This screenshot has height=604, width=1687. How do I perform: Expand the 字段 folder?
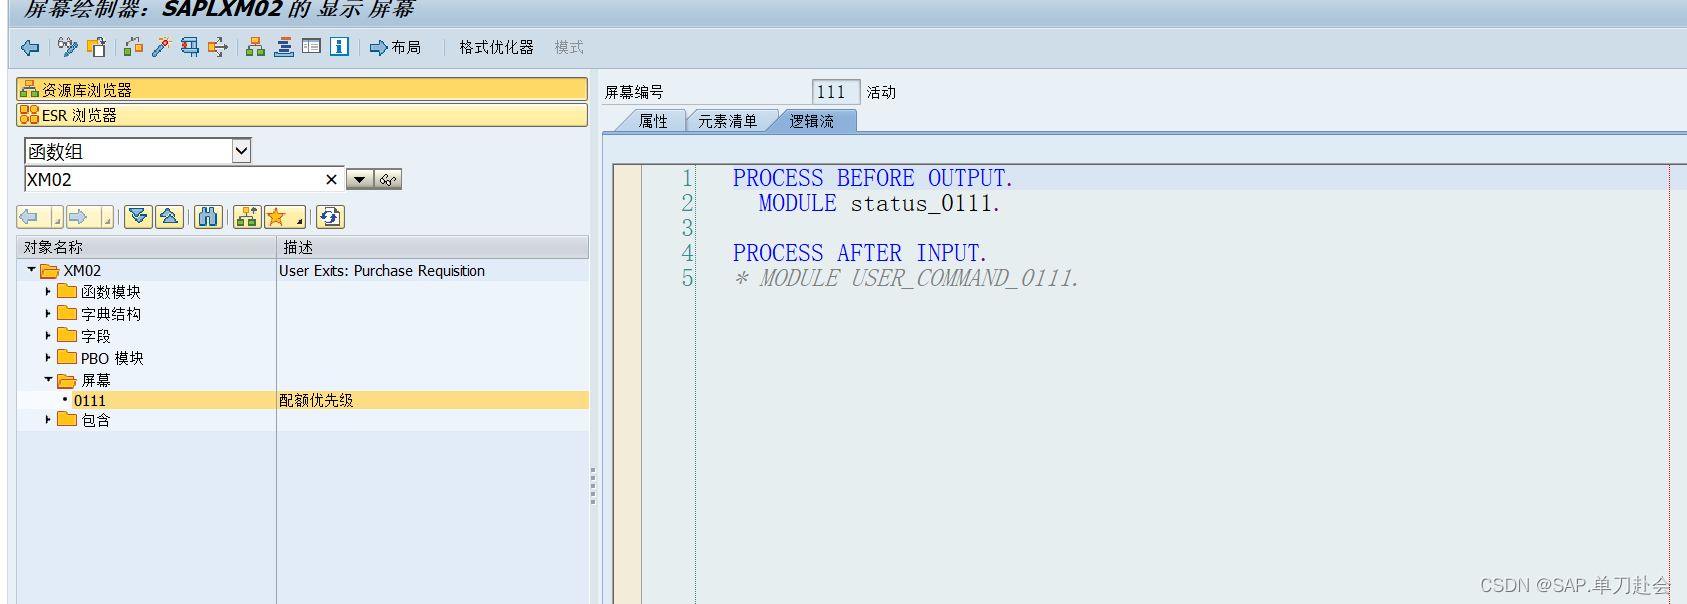click(48, 335)
